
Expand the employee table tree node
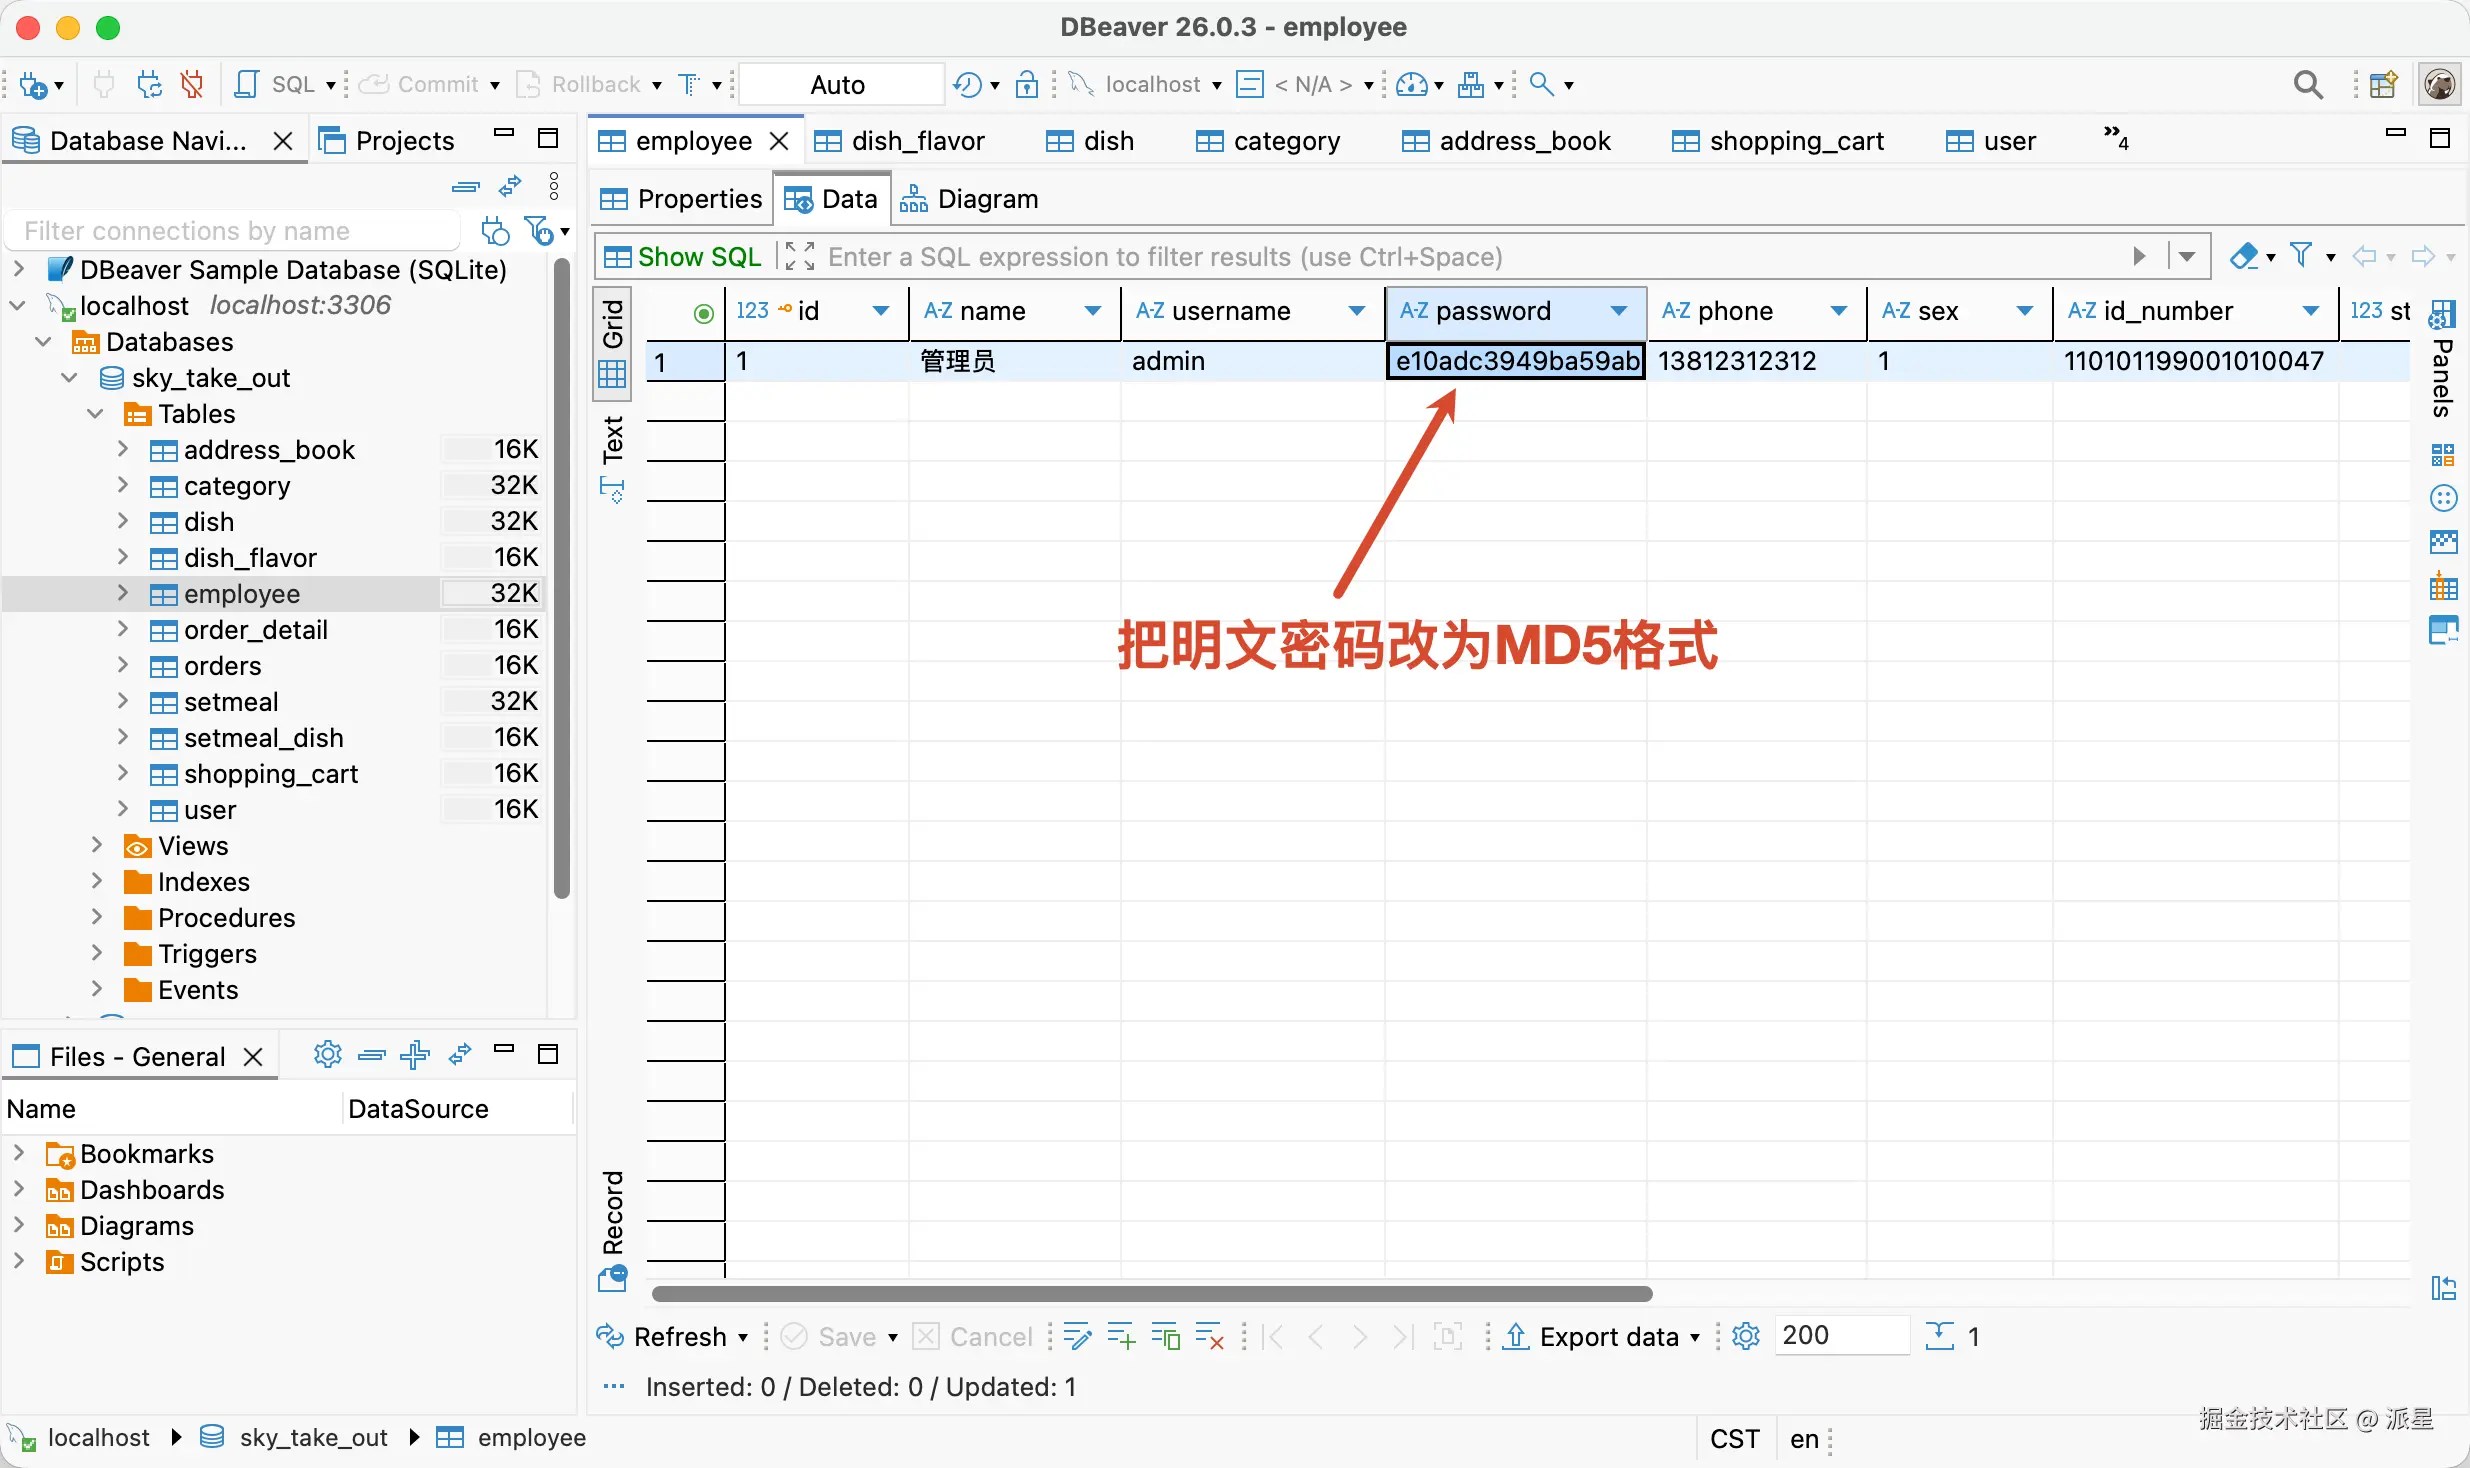click(x=123, y=593)
